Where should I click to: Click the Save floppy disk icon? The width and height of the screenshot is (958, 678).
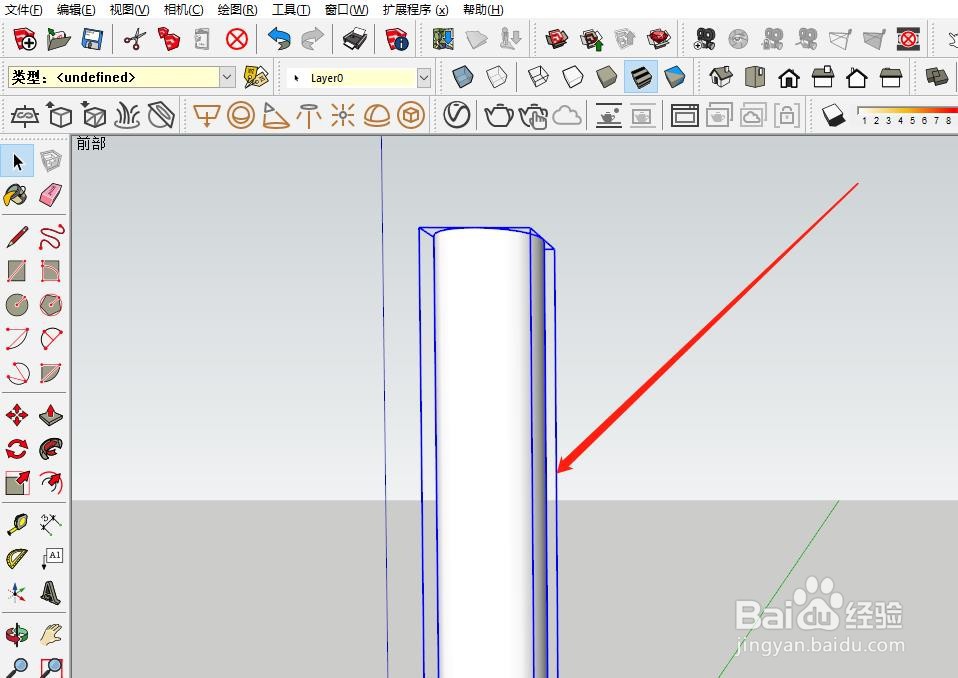[x=92, y=40]
